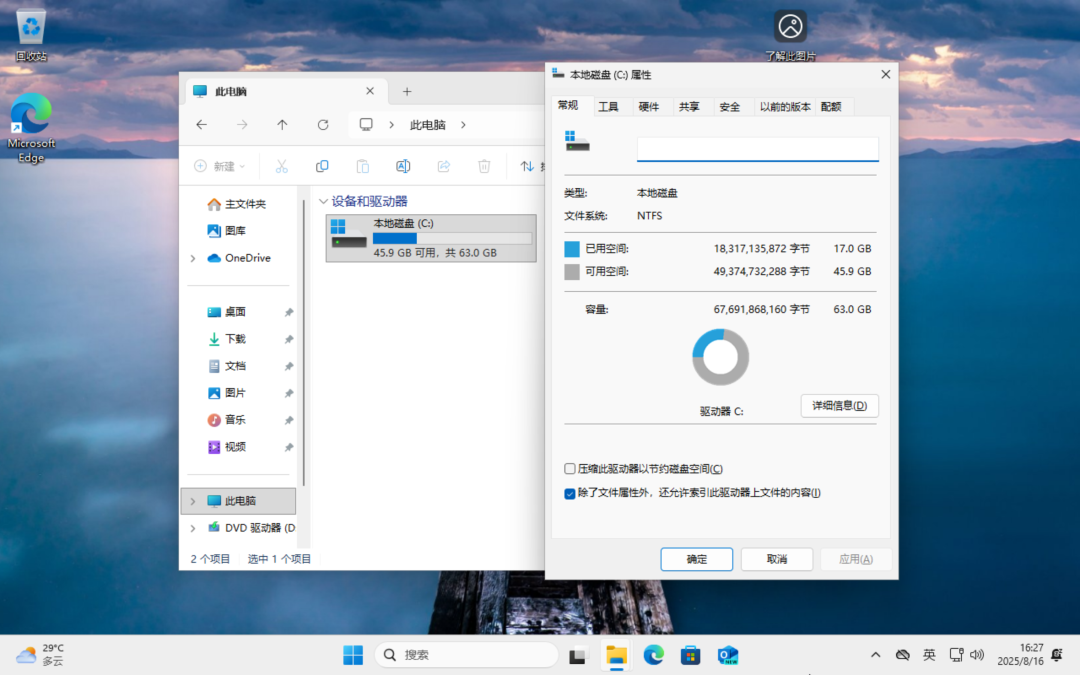Image resolution: width=1080 pixels, height=675 pixels.
Task: Click the 确定 button
Action: click(x=696, y=559)
